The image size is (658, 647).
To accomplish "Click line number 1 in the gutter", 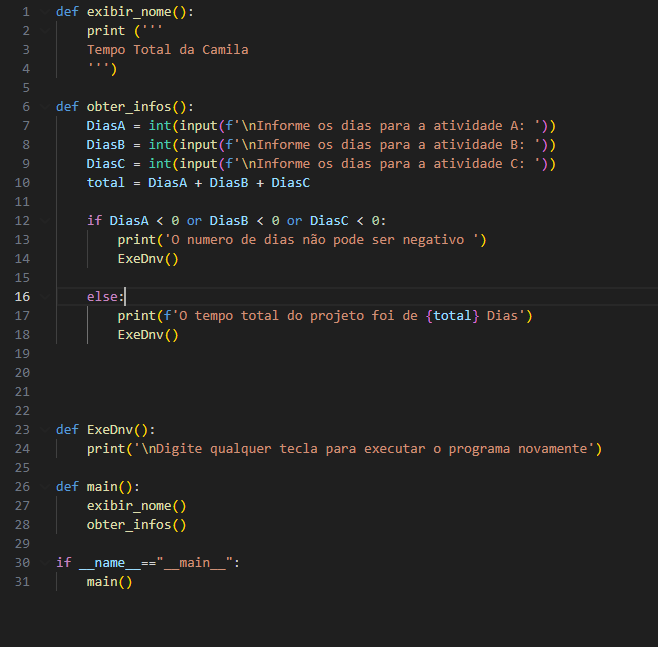I will tap(25, 12).
